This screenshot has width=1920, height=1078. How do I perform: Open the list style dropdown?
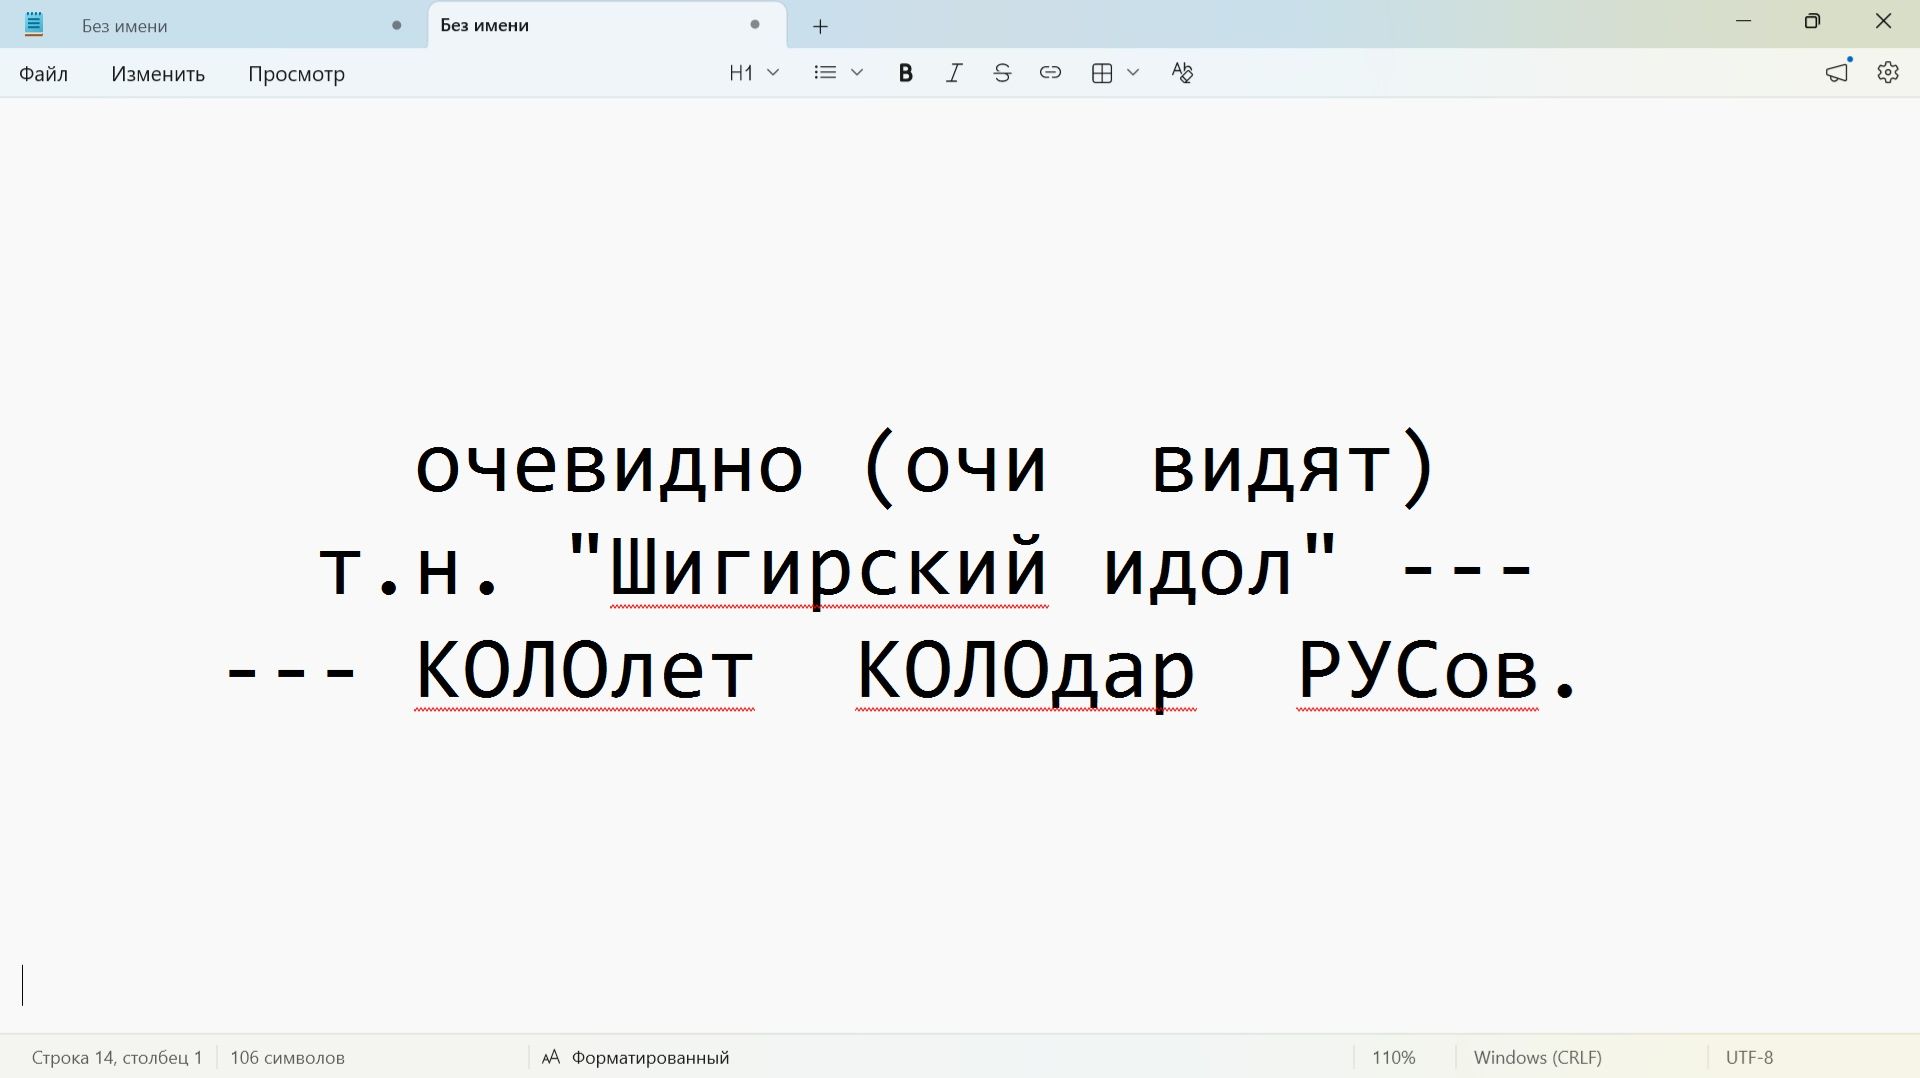pyautogui.click(x=839, y=73)
